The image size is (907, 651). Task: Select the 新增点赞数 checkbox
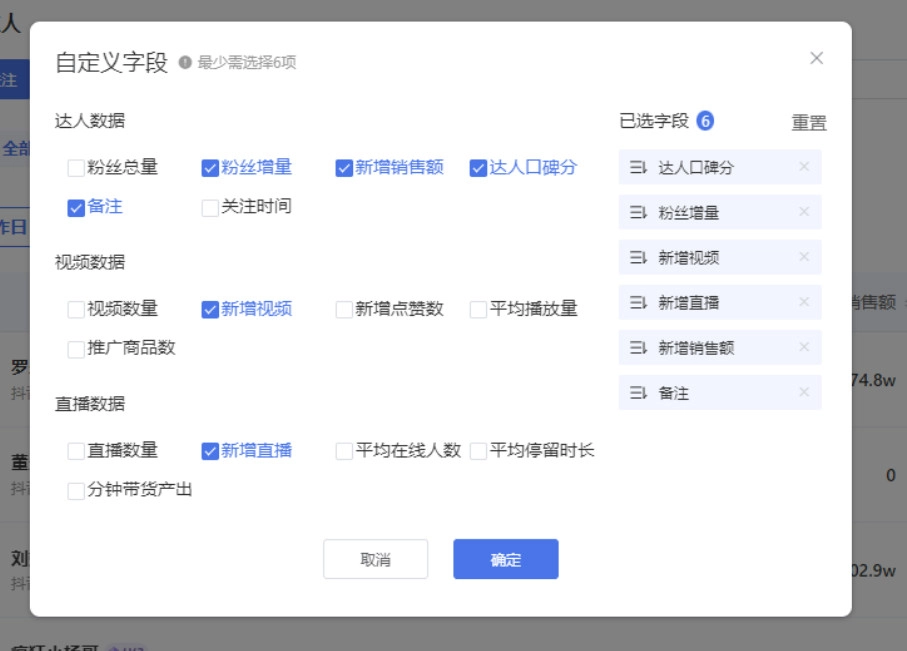[344, 310]
